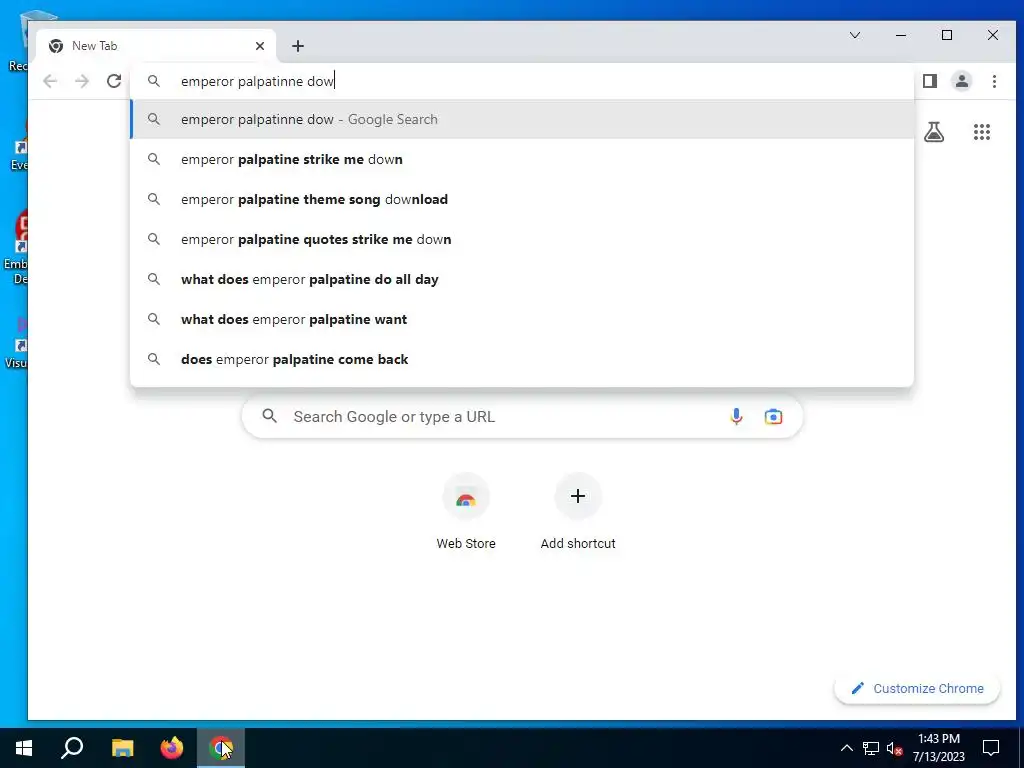Select 'what does emperor palpatine want' suggestion
The image size is (1024, 768).
click(x=522, y=319)
